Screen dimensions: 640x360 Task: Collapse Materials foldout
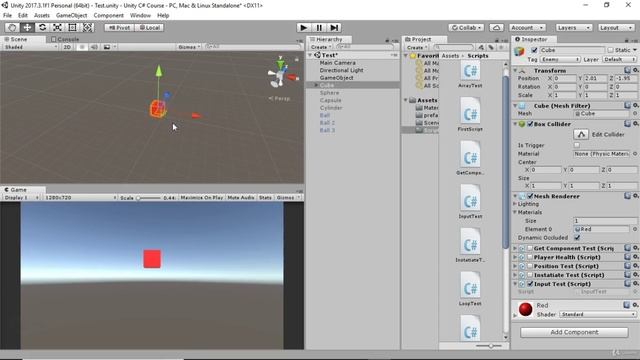point(515,212)
